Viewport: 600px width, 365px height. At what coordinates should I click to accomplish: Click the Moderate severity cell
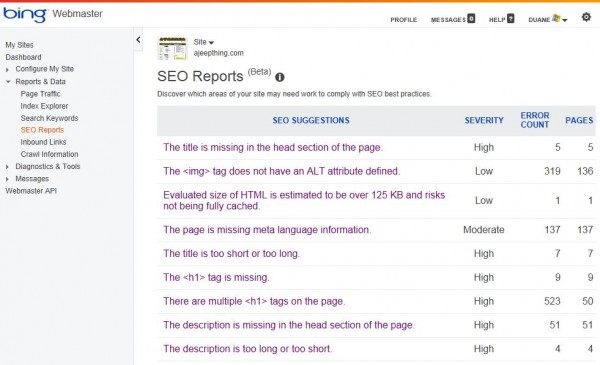[484, 230]
